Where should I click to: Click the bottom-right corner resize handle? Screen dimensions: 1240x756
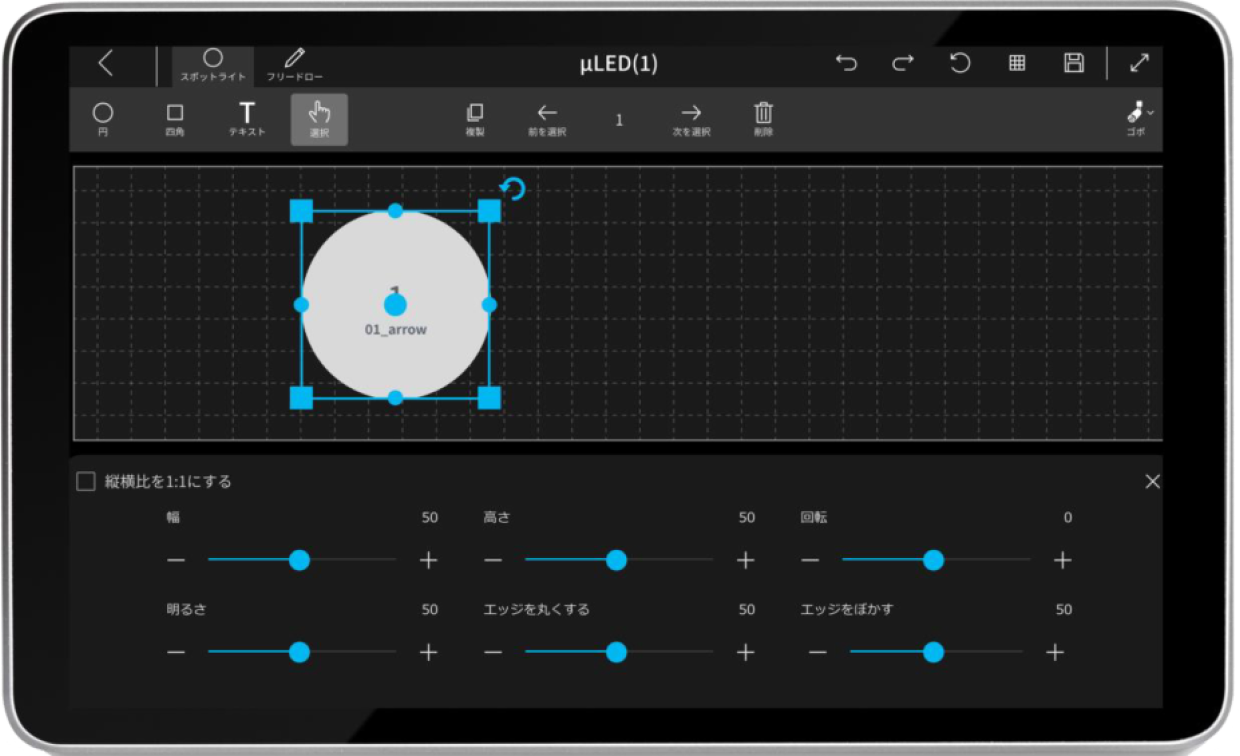(x=489, y=398)
